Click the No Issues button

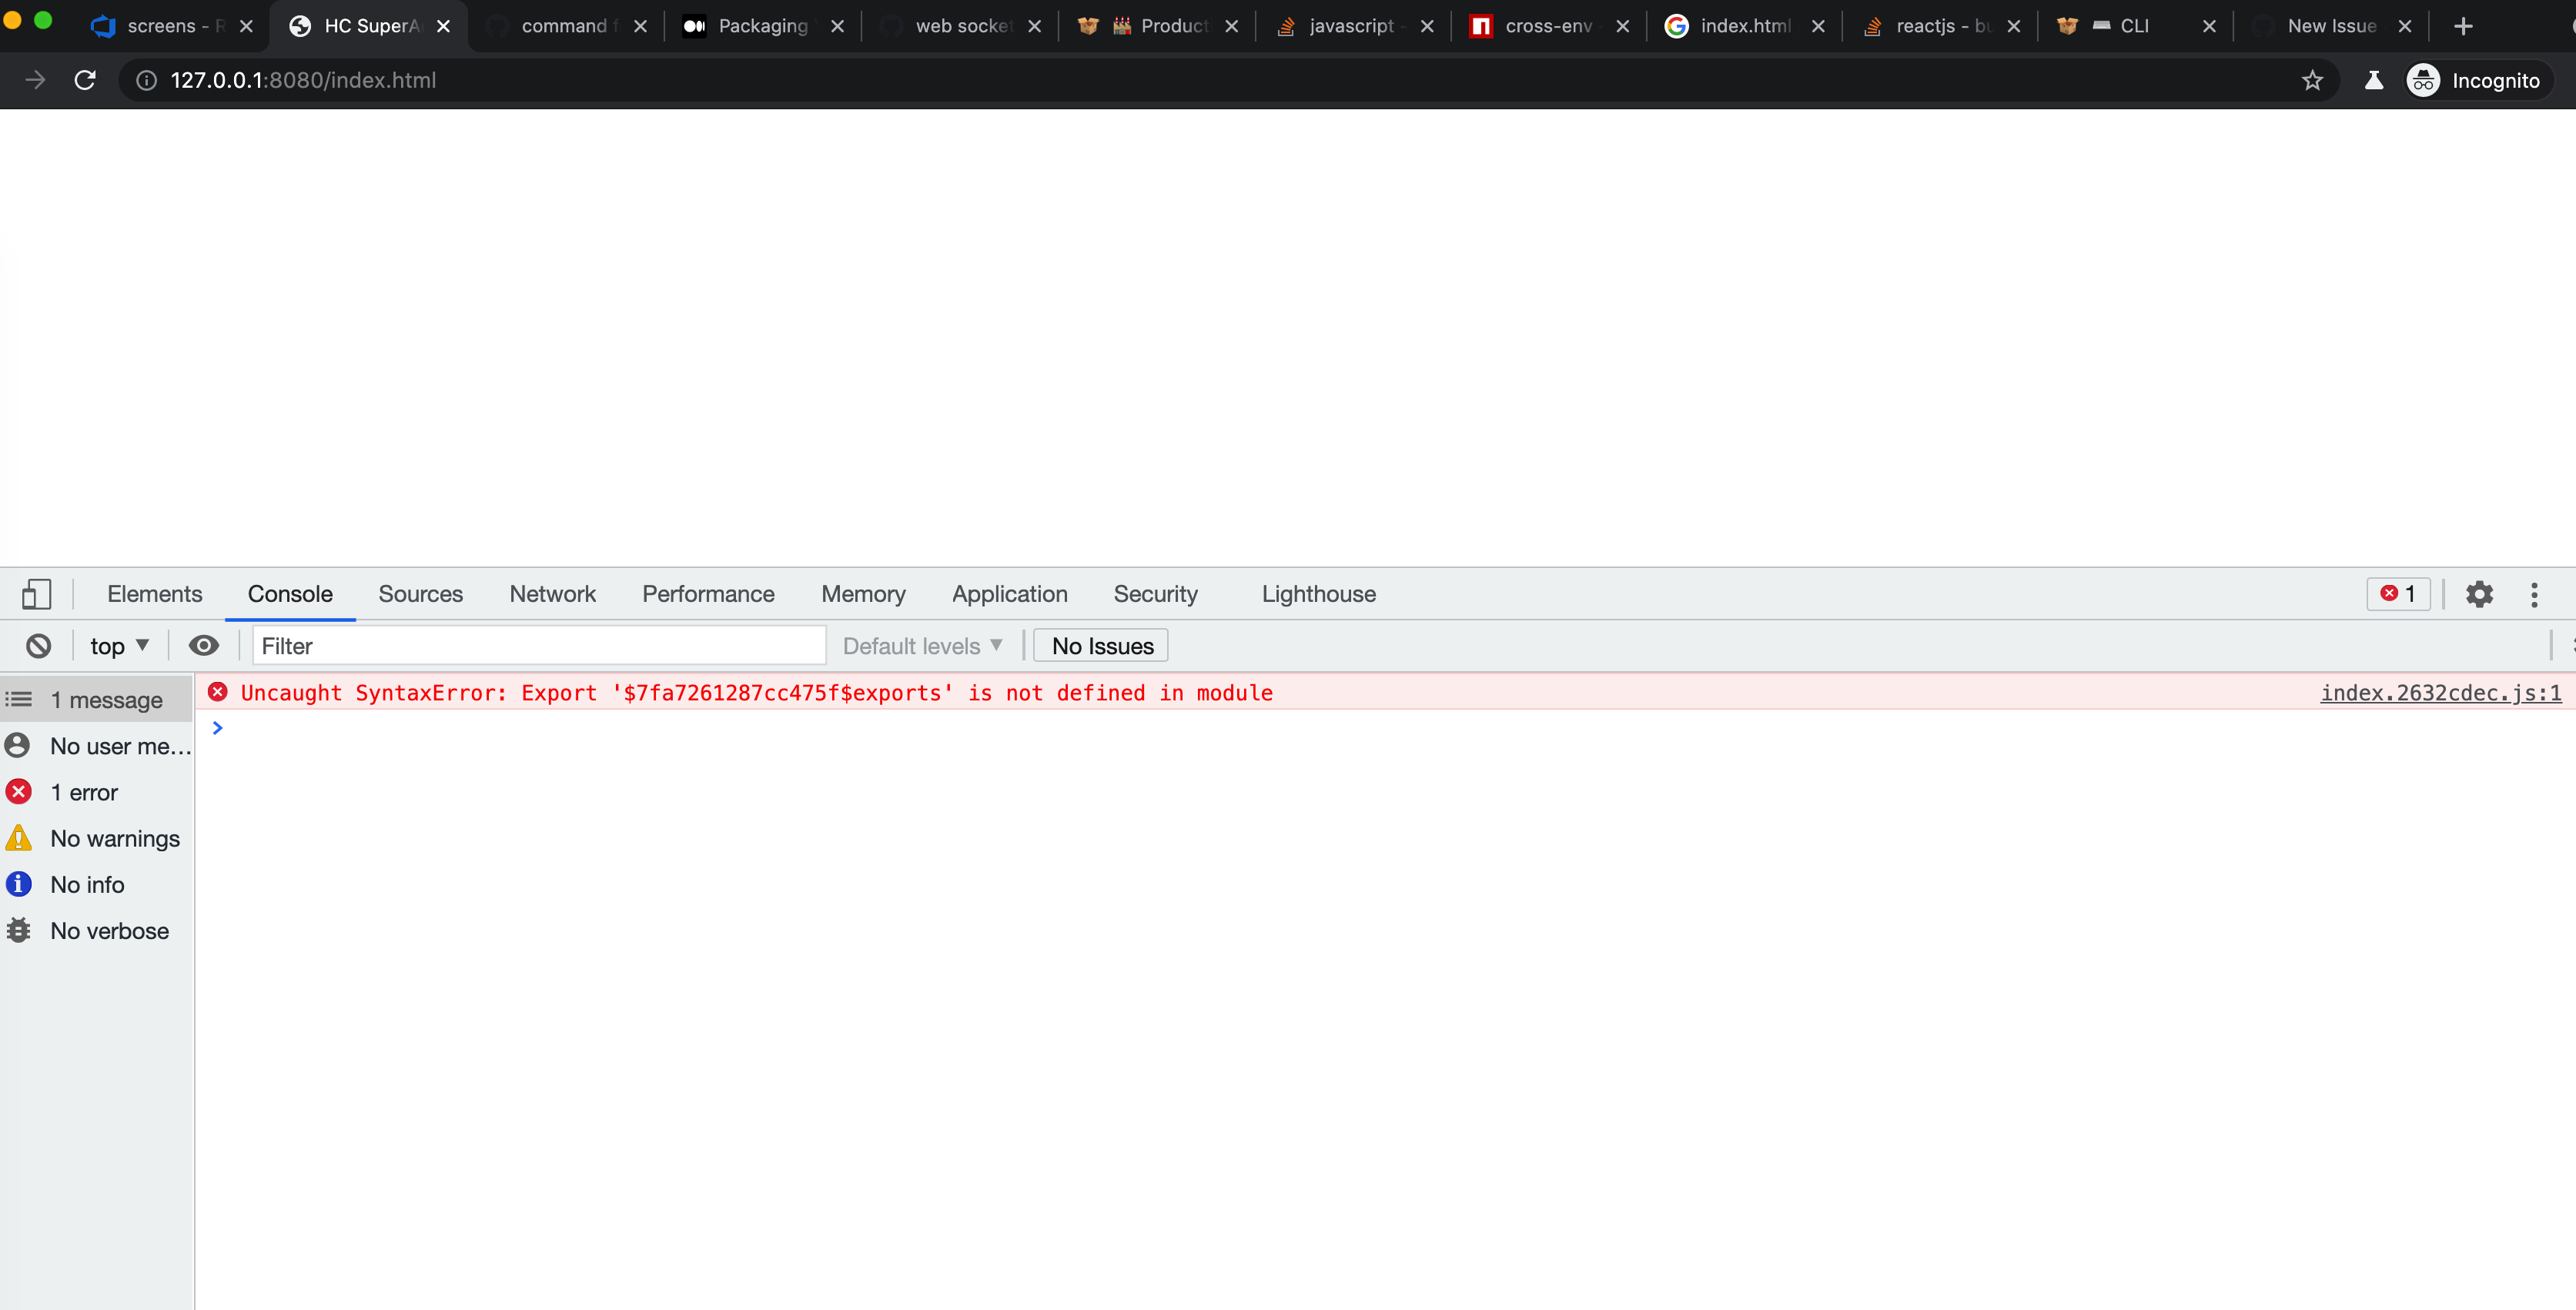pyautogui.click(x=1100, y=645)
